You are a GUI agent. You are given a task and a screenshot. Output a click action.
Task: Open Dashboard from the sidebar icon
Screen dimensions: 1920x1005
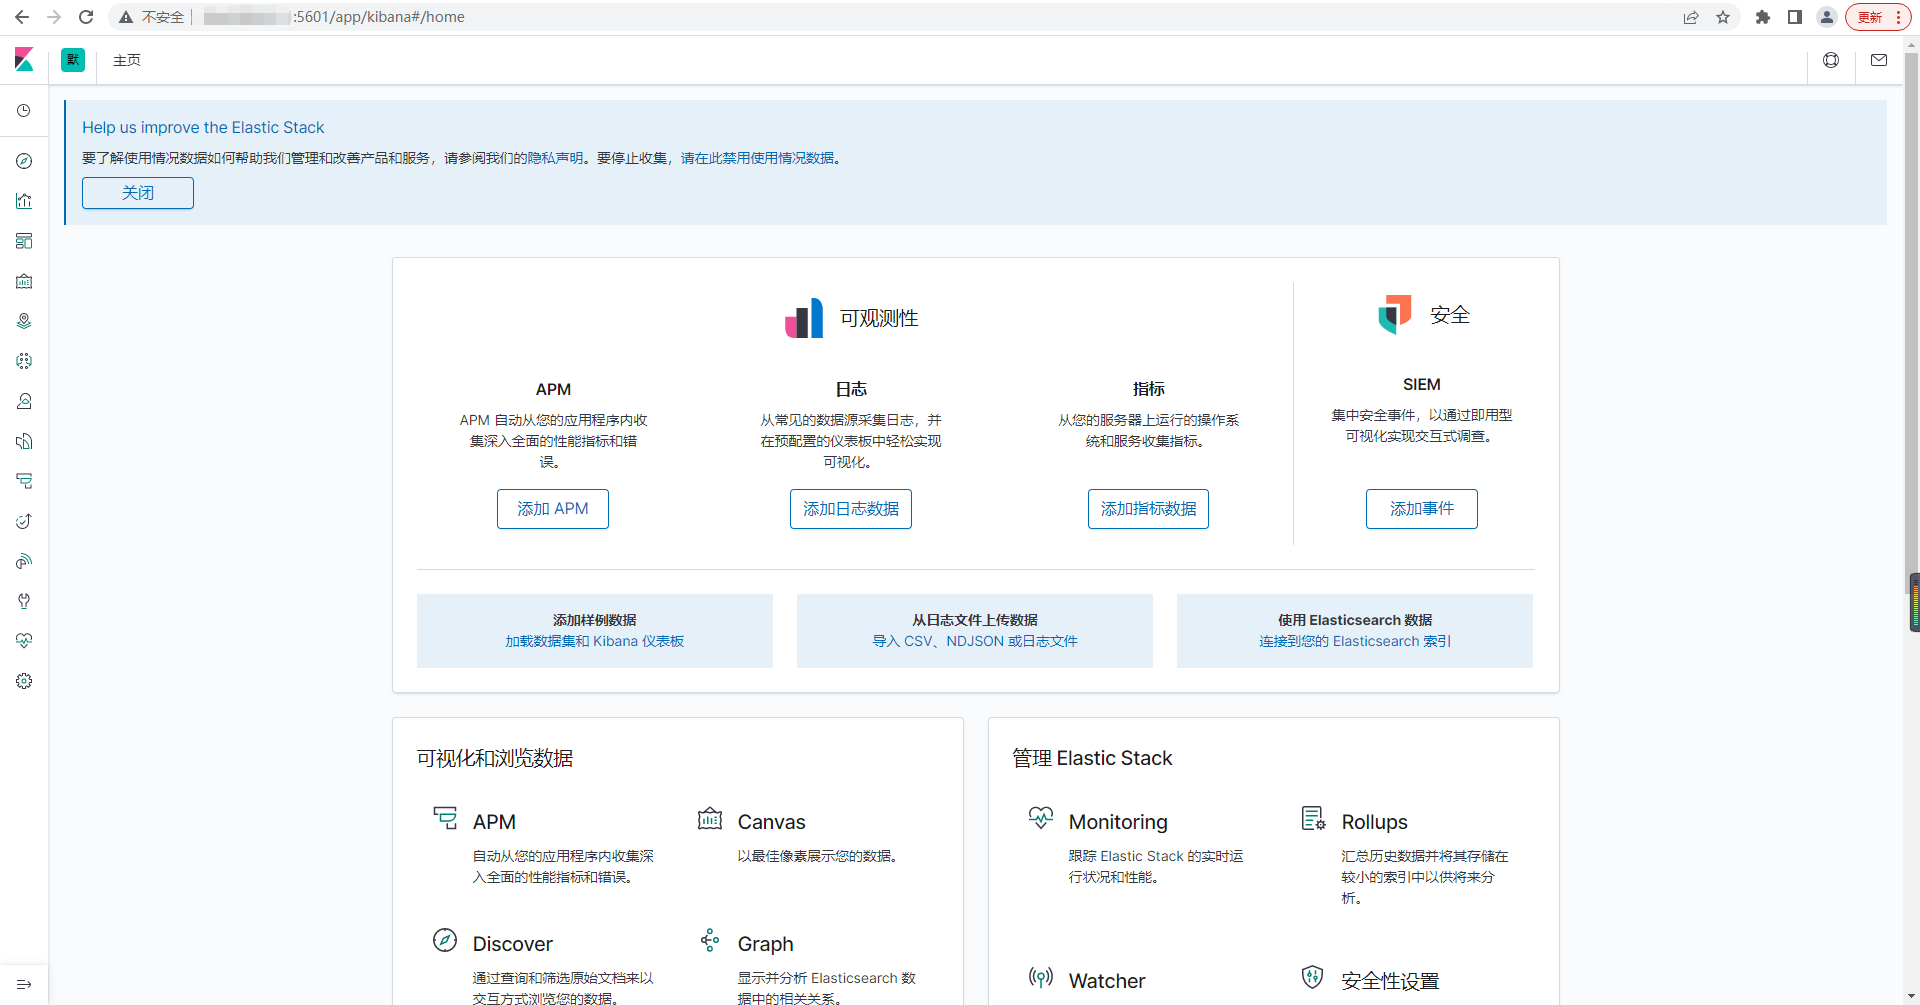pos(24,241)
